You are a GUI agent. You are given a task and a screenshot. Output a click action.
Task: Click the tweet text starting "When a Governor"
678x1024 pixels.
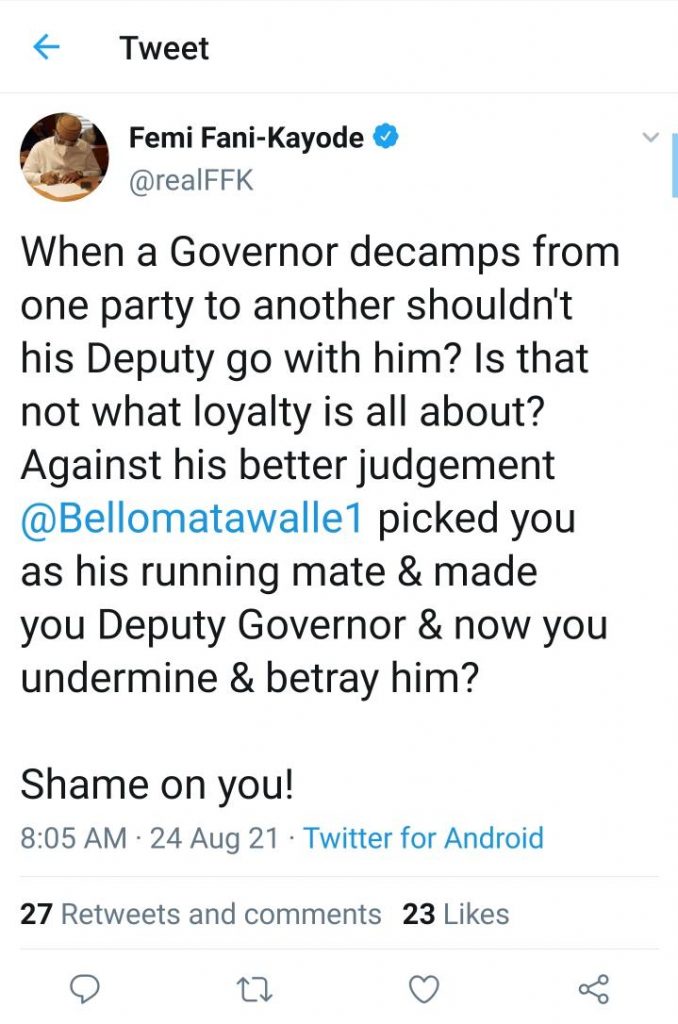320,252
